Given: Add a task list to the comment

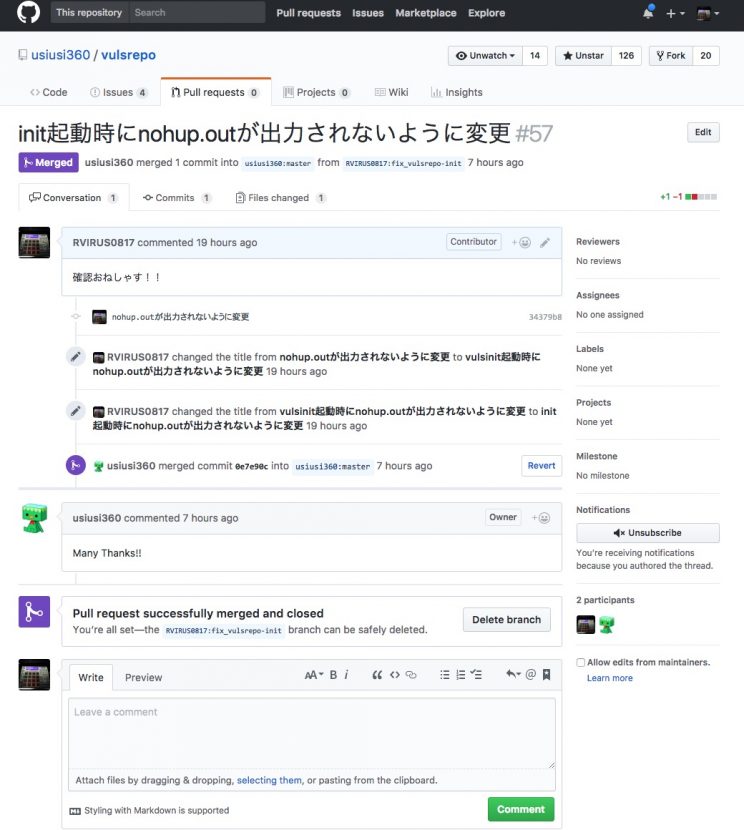Looking at the screenshot, I should point(476,676).
